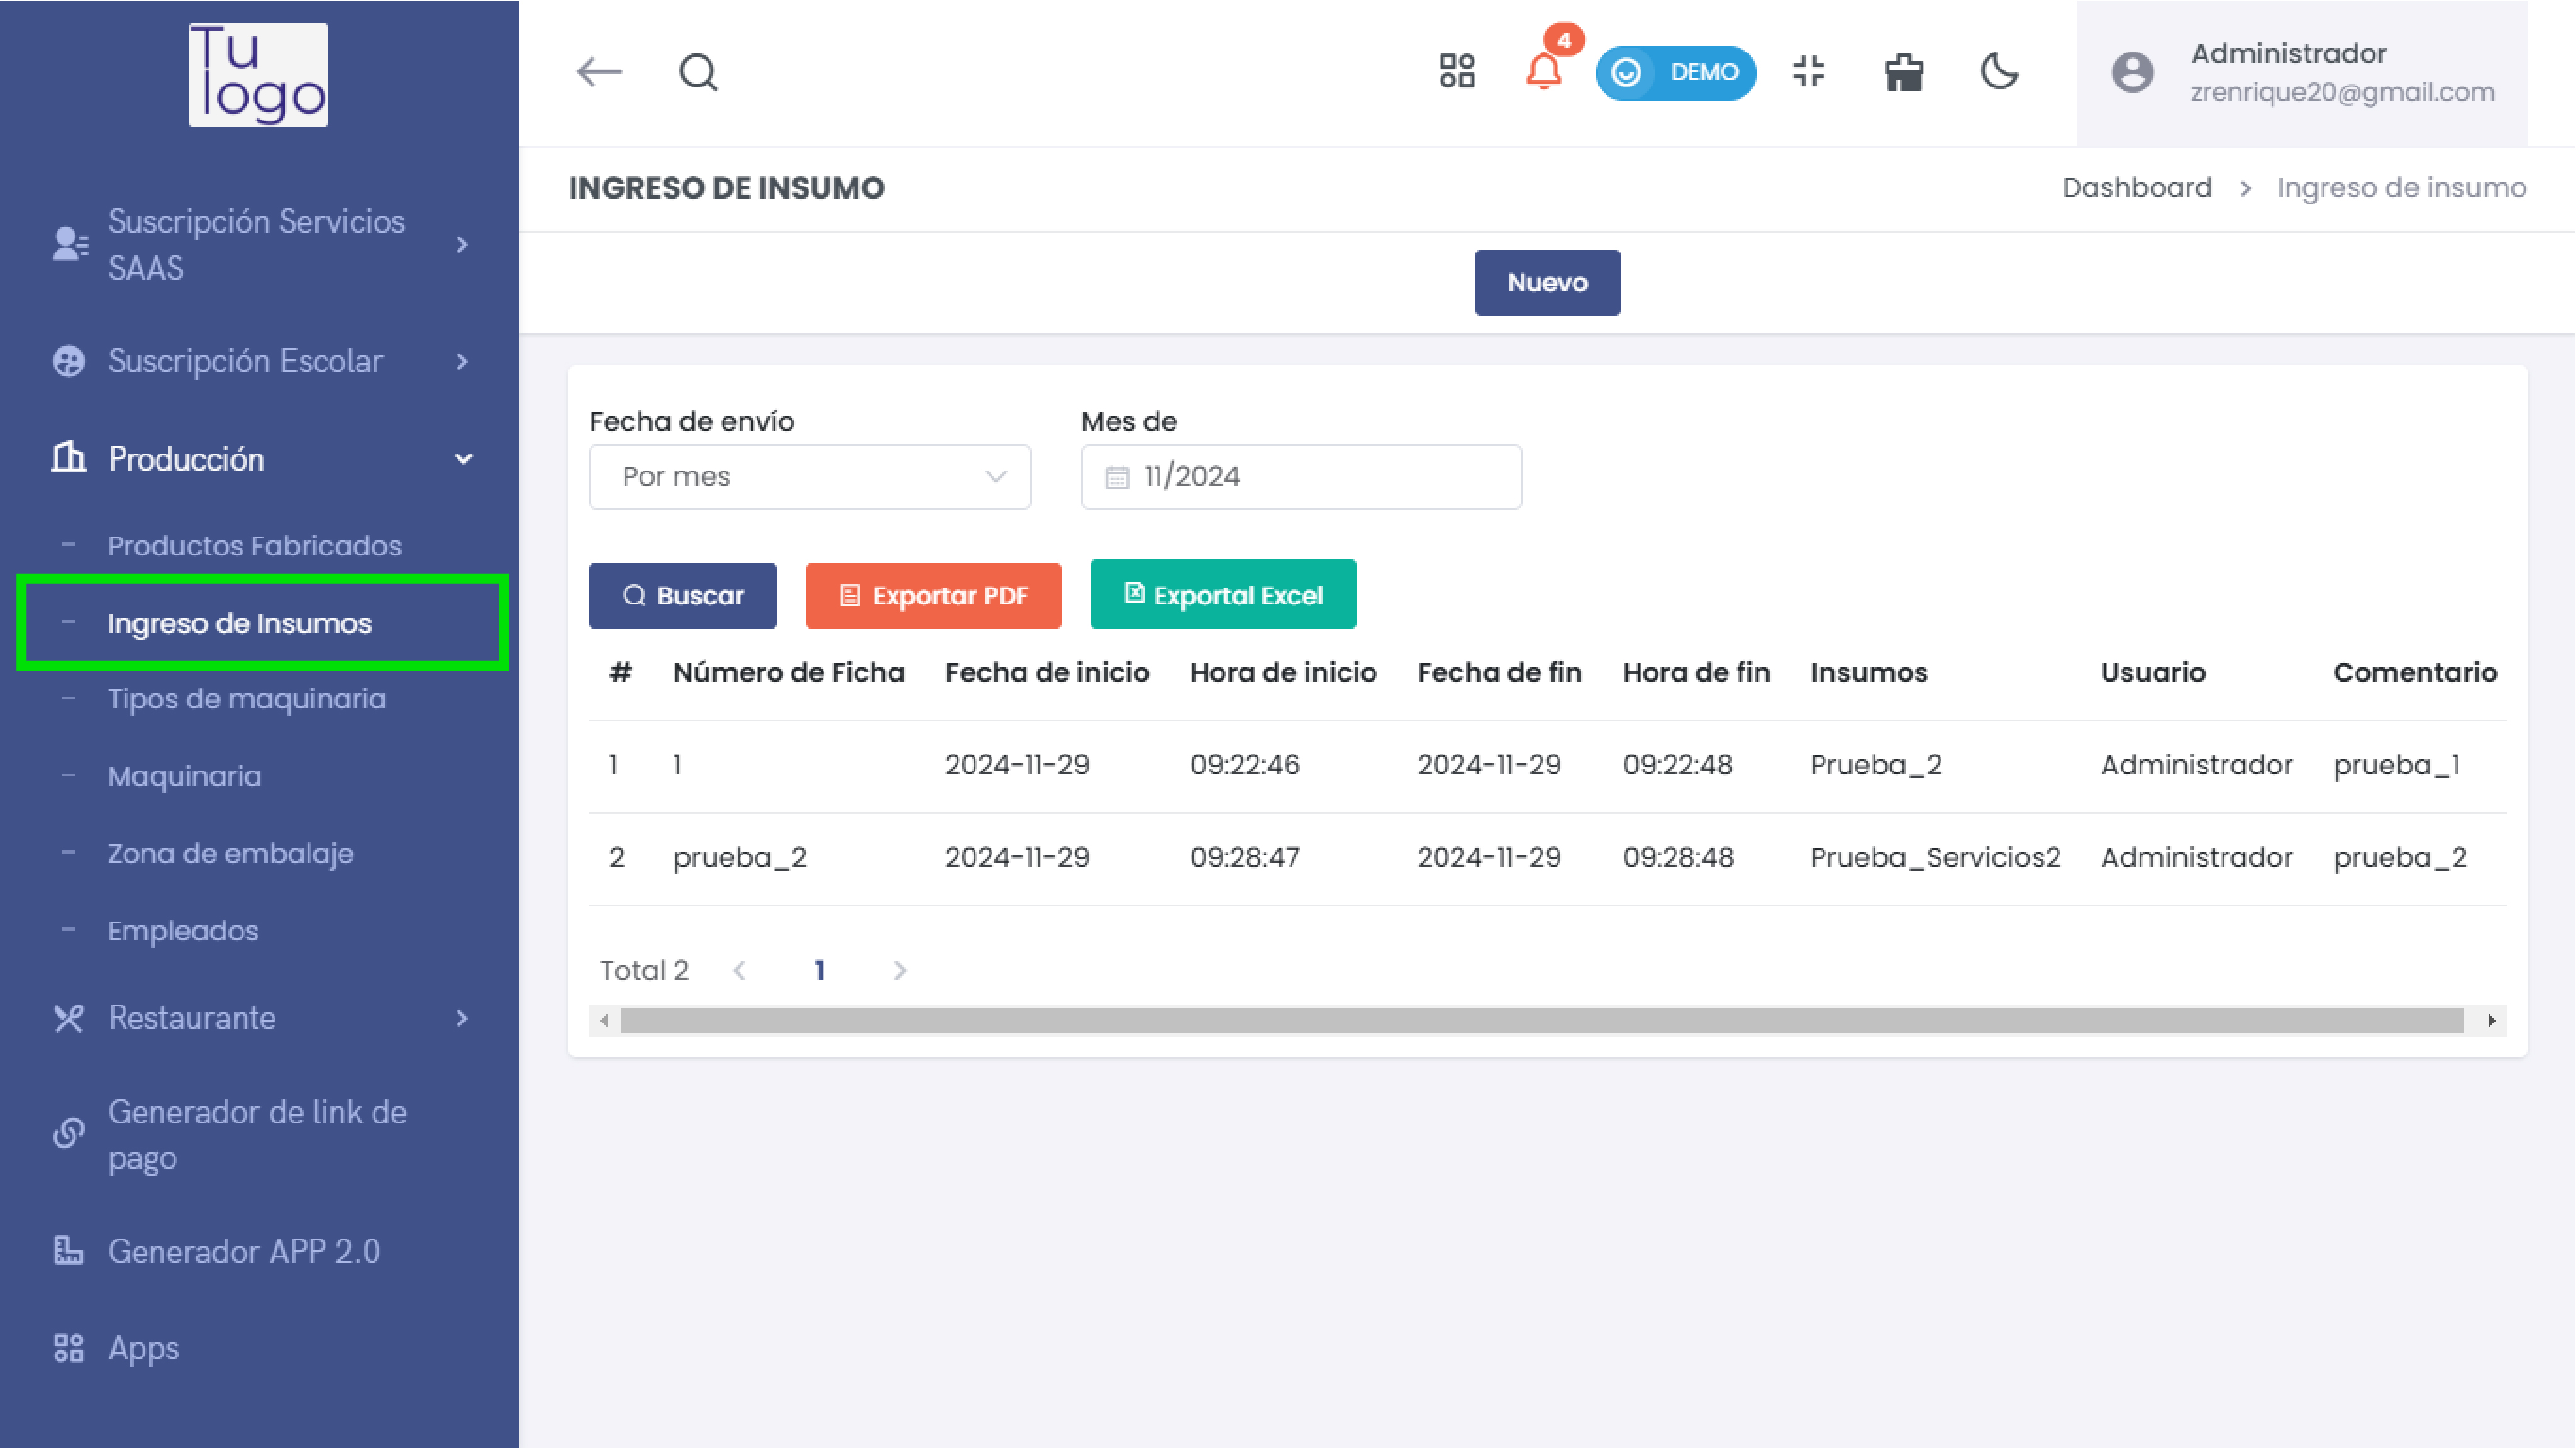
Task: Click the exit fullscreen icon
Action: point(1808,72)
